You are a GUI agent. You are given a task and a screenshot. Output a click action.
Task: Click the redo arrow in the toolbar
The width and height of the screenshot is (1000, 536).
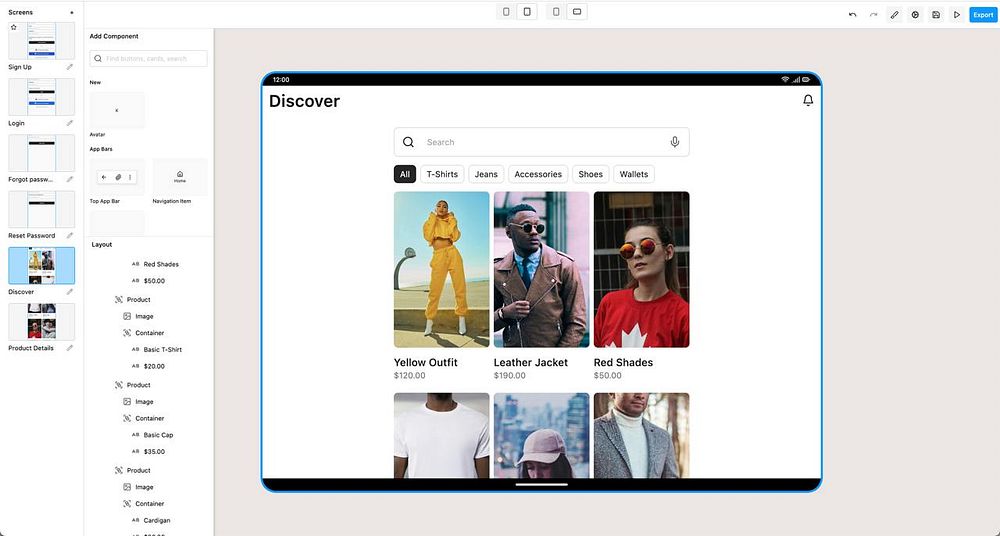click(873, 15)
